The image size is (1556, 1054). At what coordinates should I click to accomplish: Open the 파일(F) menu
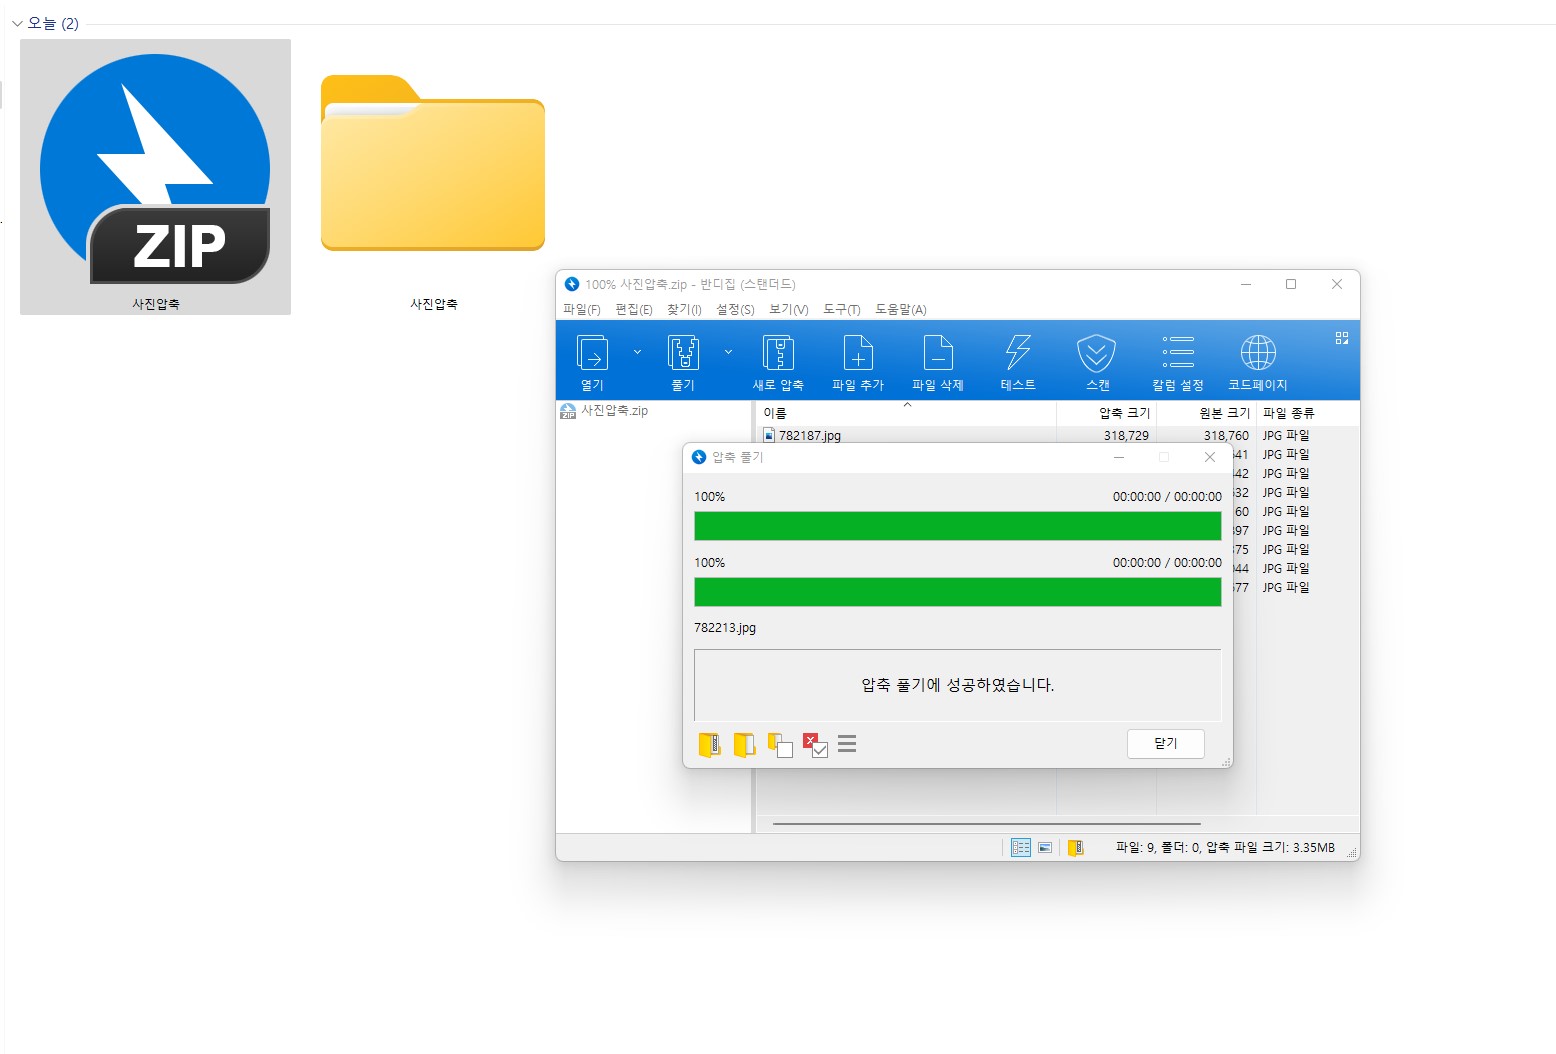[x=582, y=309]
